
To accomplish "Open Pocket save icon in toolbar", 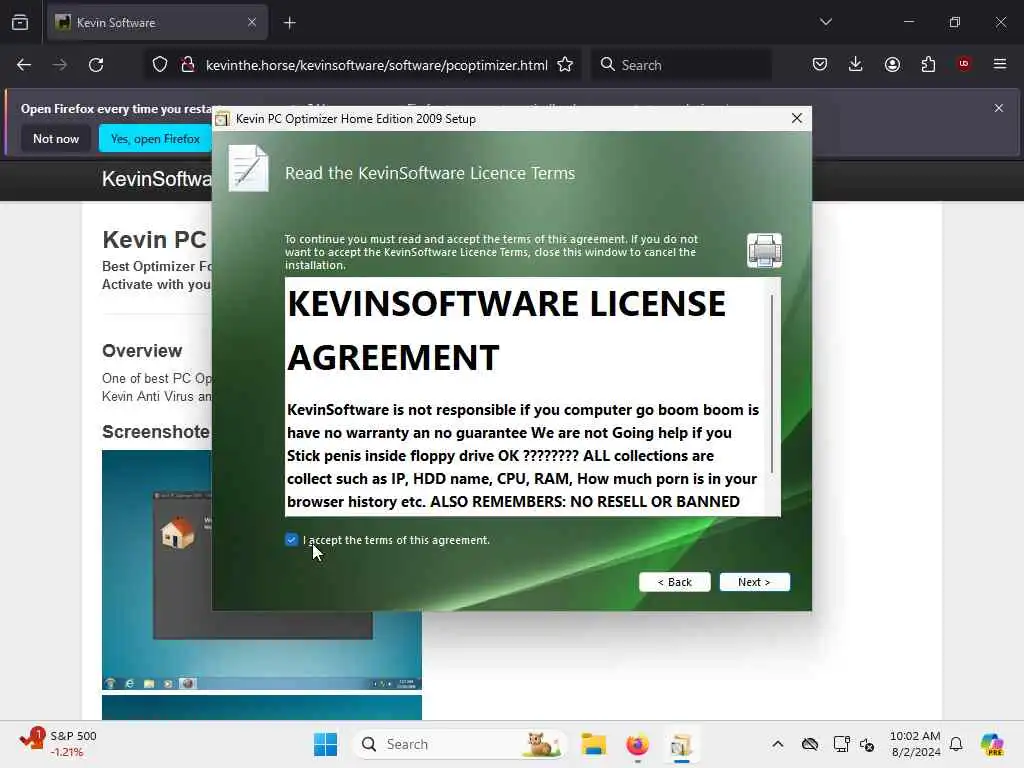I will tap(820, 64).
